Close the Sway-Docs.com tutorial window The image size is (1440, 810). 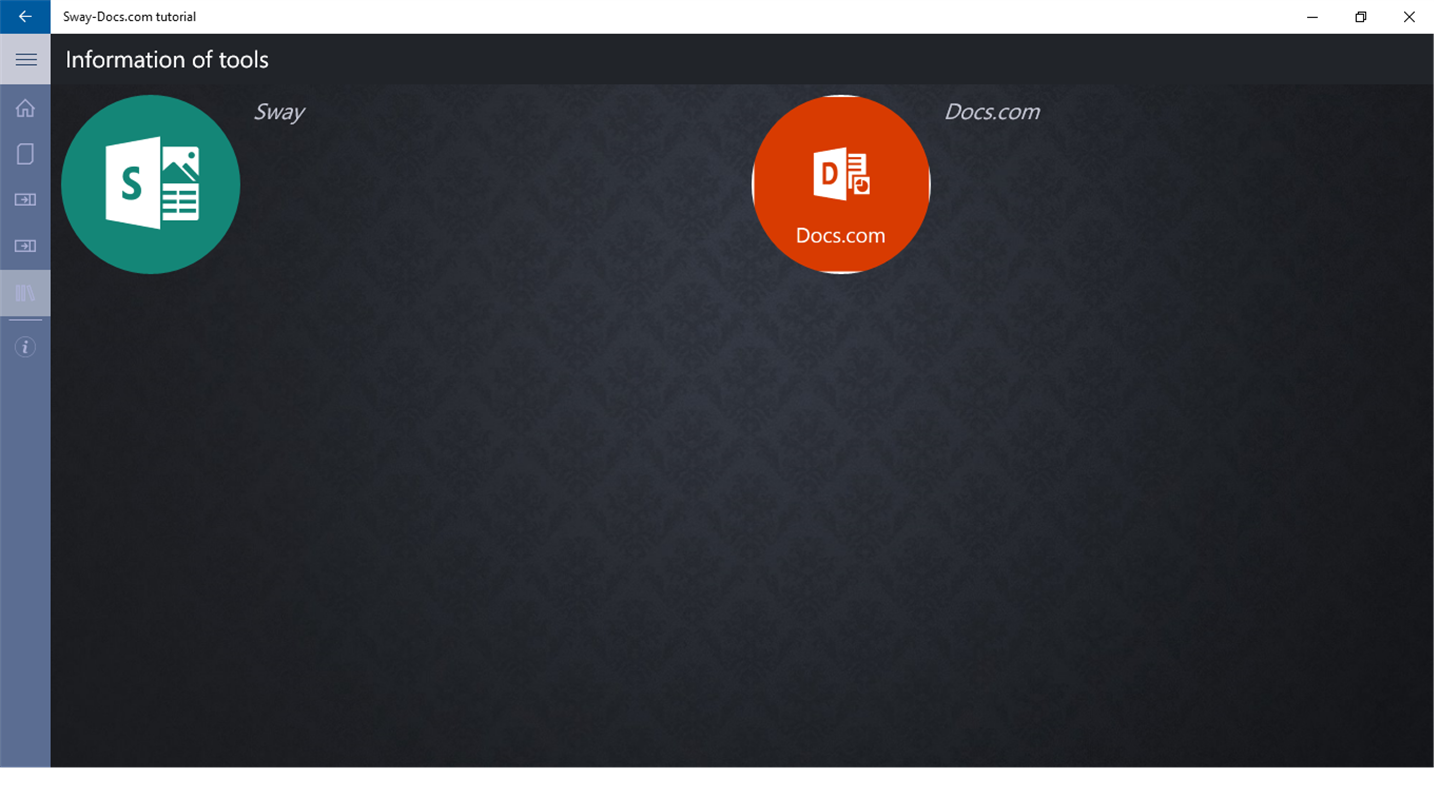[1409, 17]
